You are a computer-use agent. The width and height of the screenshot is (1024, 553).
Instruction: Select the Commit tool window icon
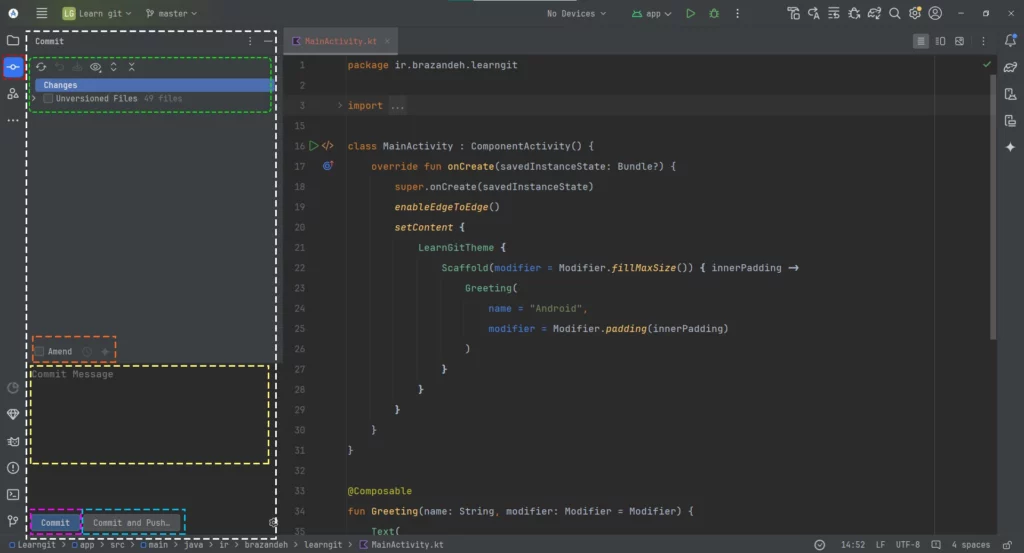tap(13, 67)
